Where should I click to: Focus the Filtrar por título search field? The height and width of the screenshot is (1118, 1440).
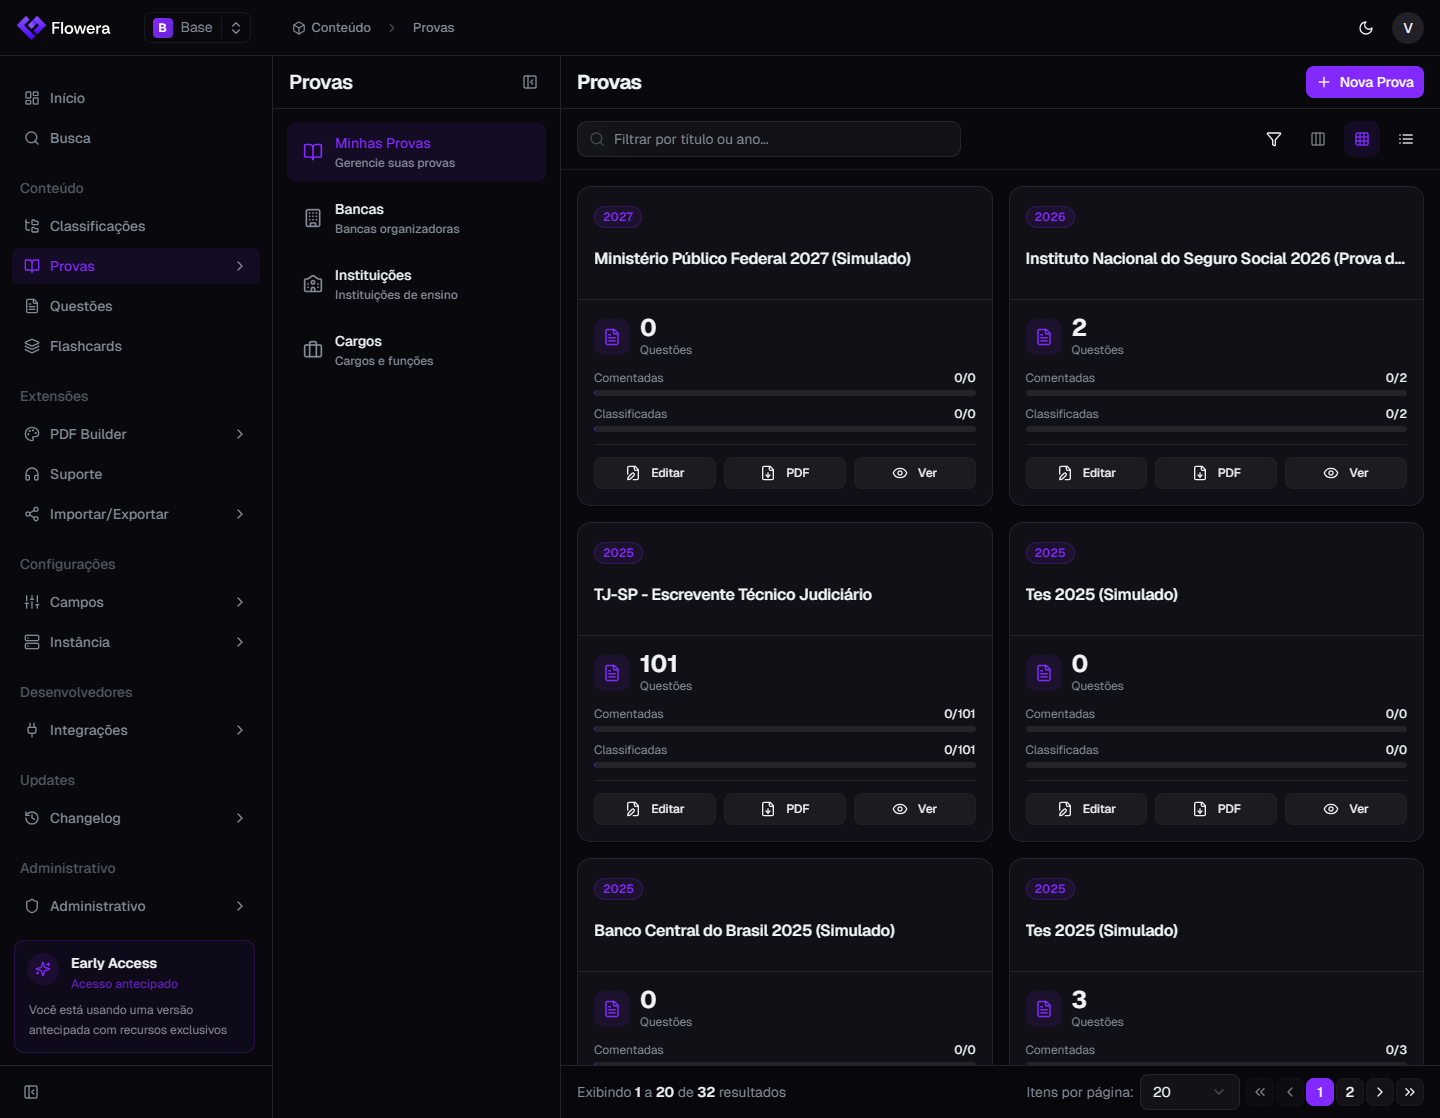coord(769,139)
